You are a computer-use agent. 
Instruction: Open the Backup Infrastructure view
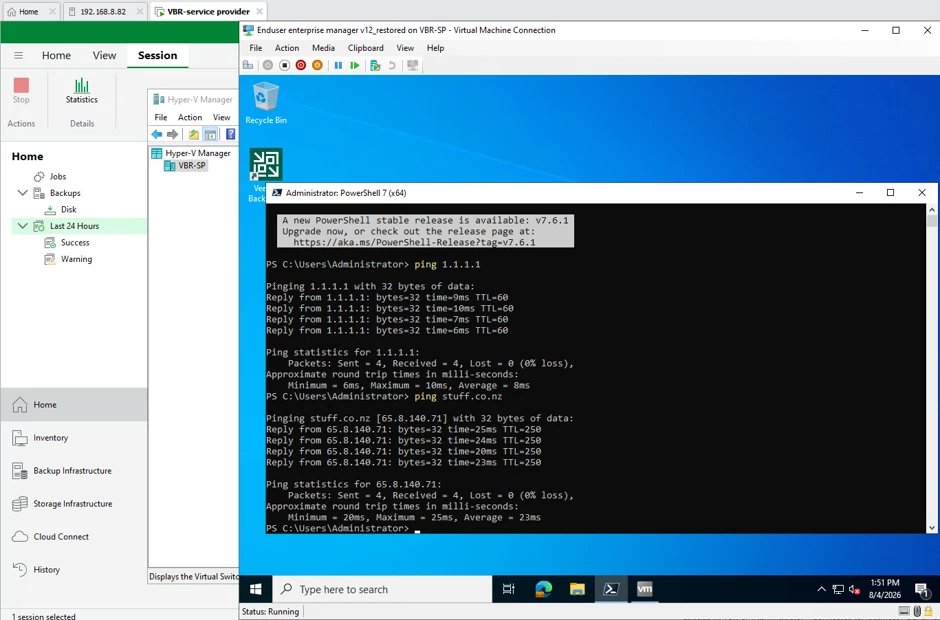pyautogui.click(x=73, y=471)
